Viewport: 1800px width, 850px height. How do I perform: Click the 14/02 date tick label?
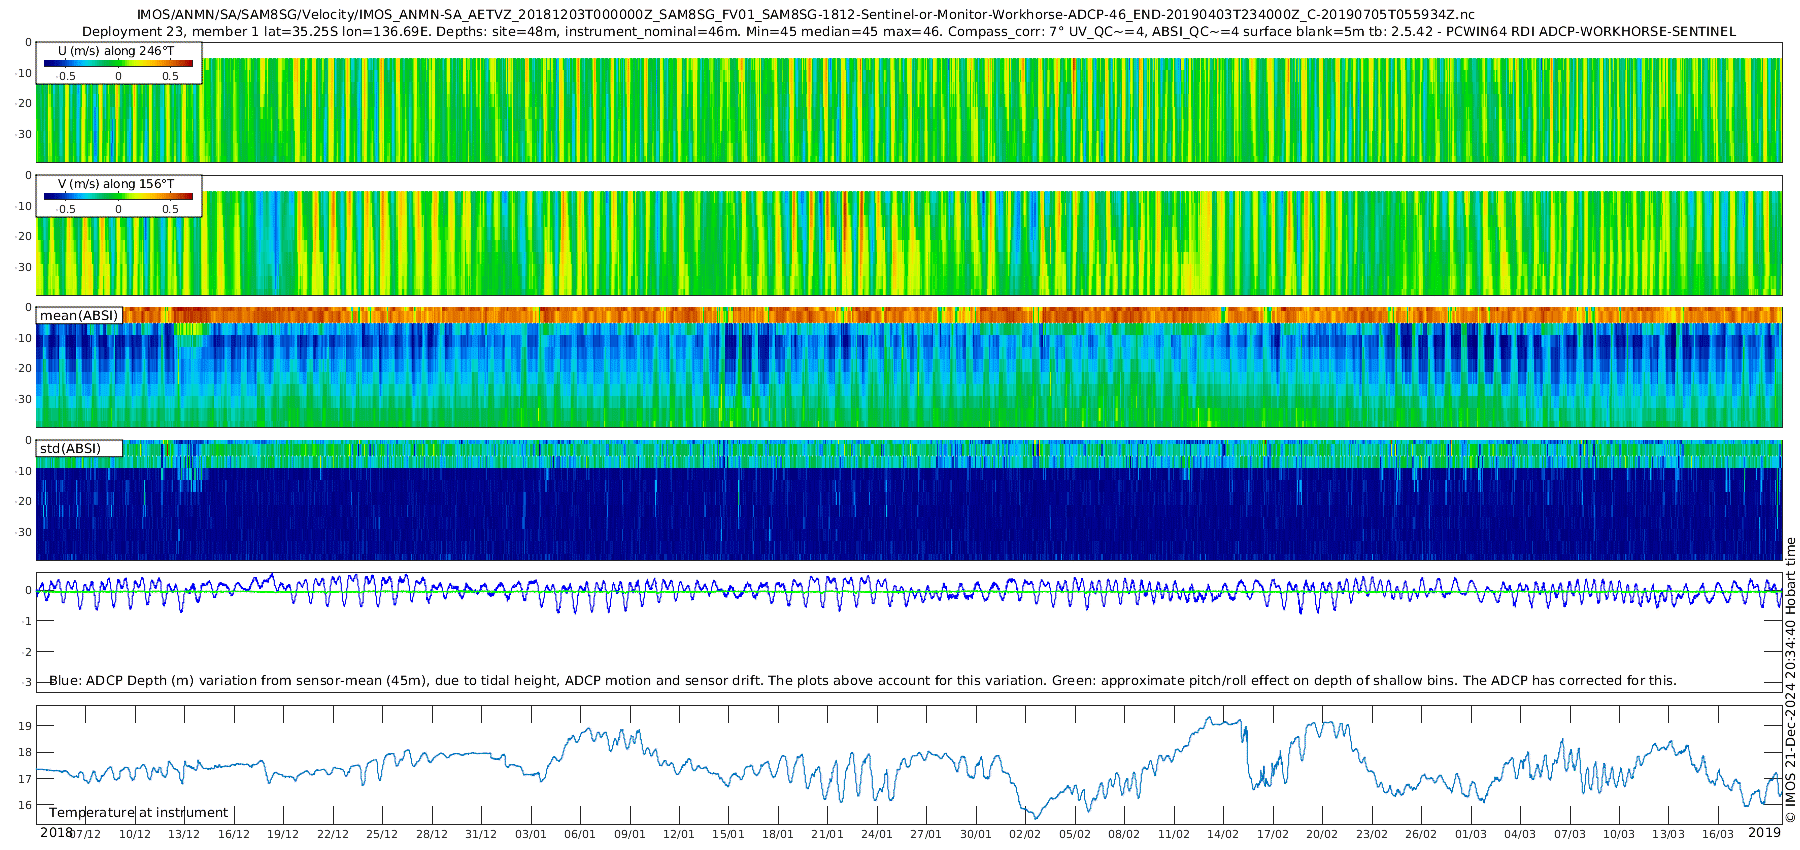click(x=1222, y=835)
